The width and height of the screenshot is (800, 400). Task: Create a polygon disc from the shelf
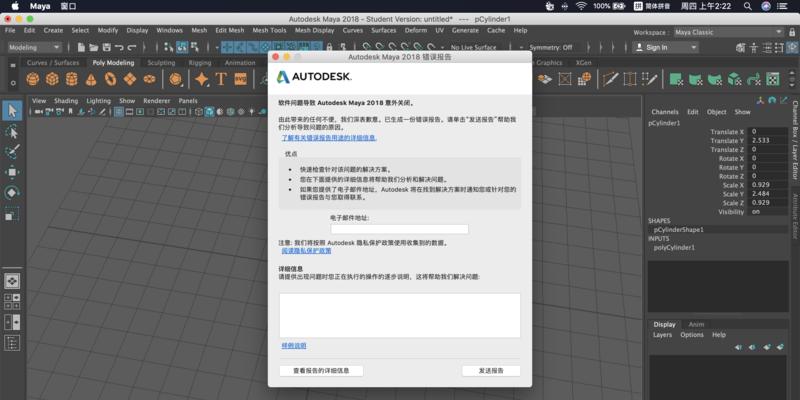149,79
